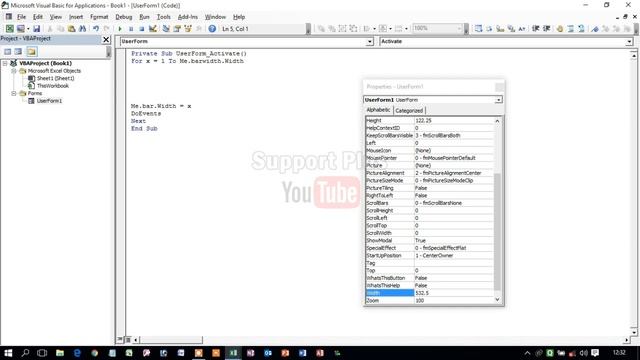Switch to the Alphabetic tab in Properties
Viewport: 640px width, 360px height.
coord(378,110)
